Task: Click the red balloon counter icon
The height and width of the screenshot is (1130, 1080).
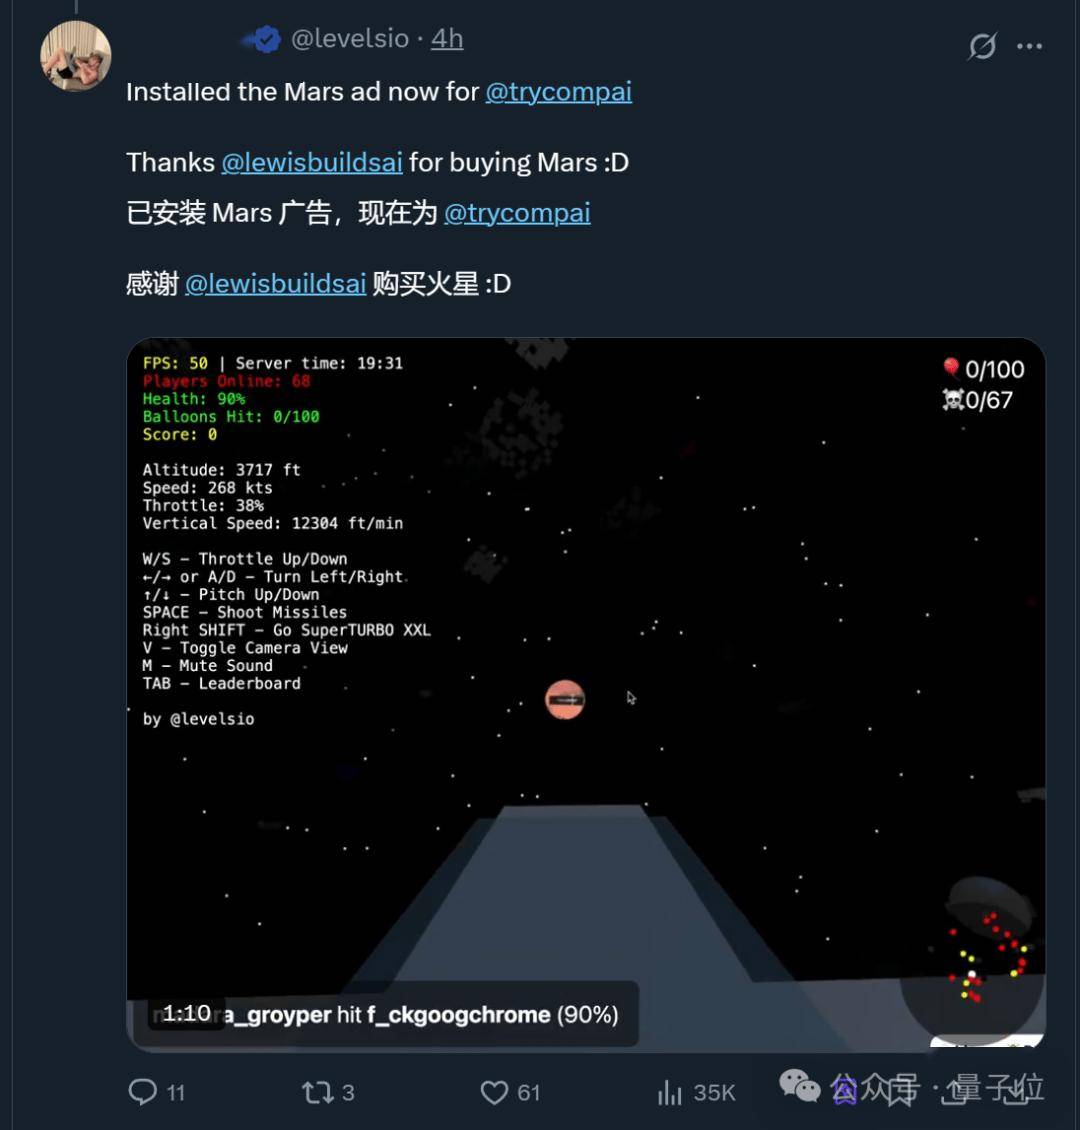Action: pos(951,368)
